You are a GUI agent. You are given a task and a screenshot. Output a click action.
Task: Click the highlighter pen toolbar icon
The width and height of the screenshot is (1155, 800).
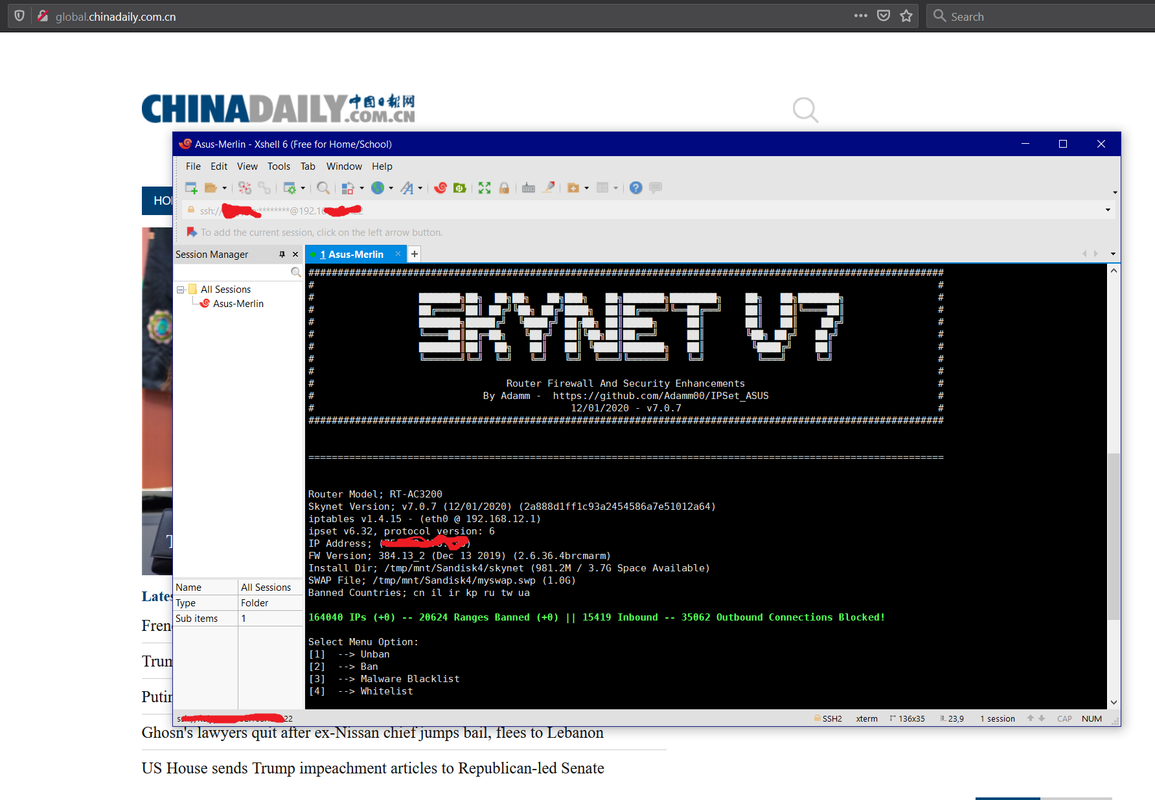pyautogui.click(x=549, y=188)
